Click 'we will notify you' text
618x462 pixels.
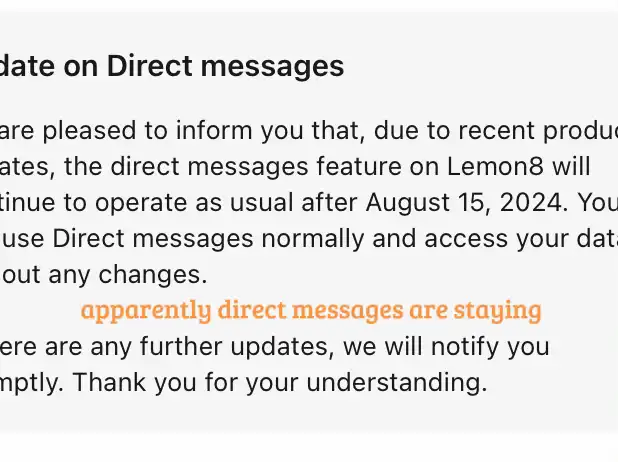point(446,347)
